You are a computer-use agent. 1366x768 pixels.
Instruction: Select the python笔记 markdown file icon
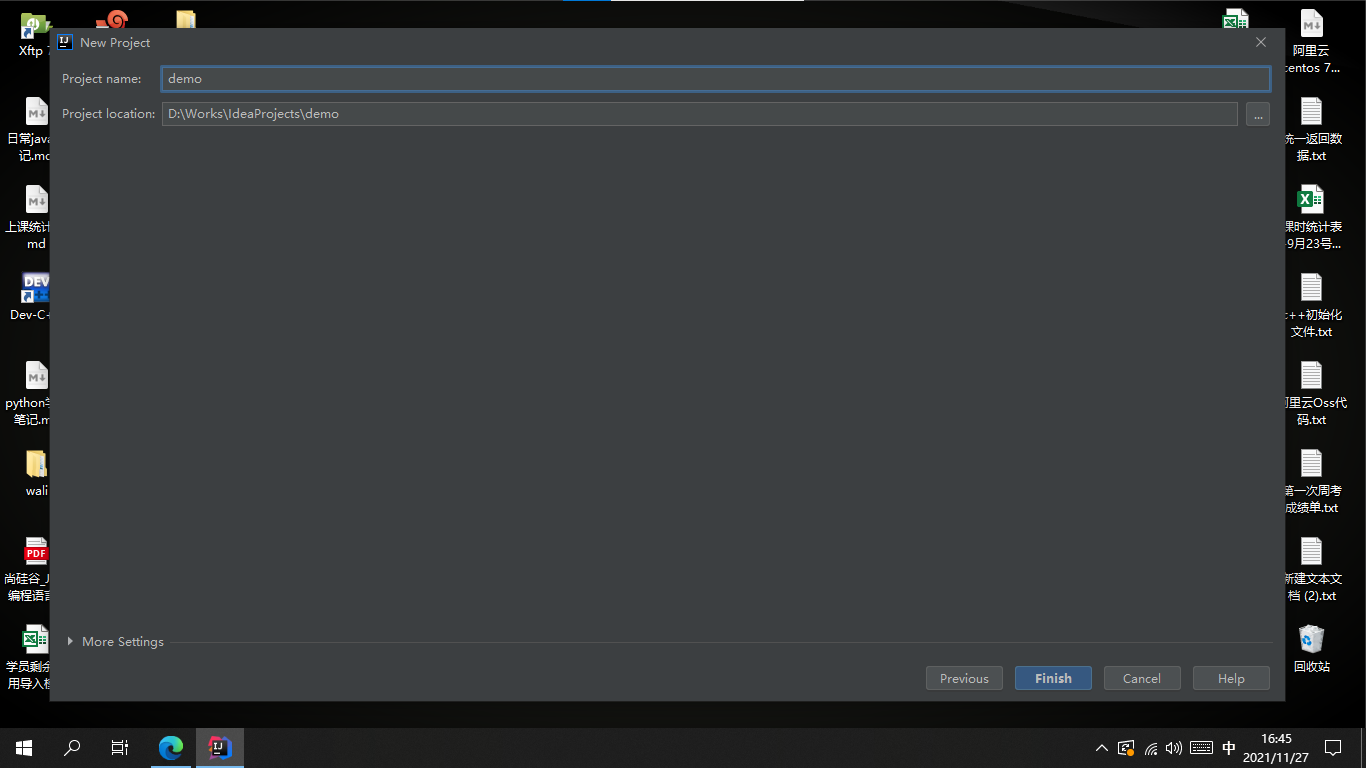click(x=30, y=394)
